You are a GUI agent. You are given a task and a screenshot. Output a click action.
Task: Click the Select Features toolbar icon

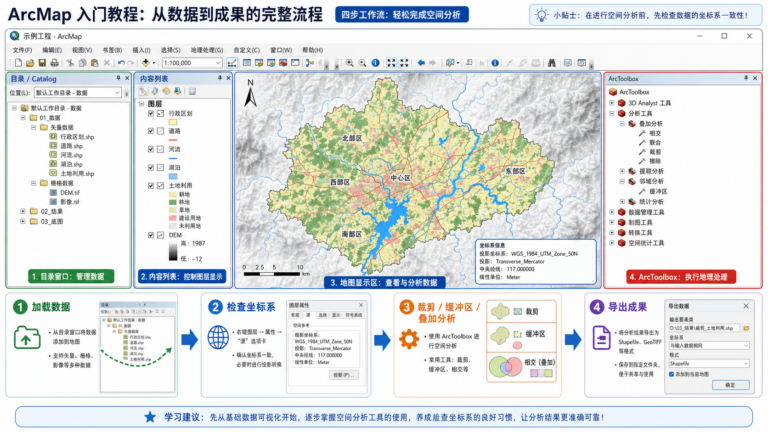pos(450,63)
